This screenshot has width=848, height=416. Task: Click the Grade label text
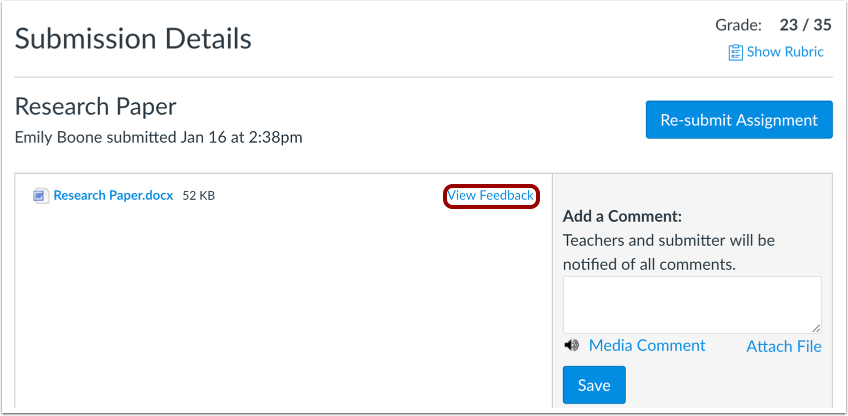pos(738,25)
